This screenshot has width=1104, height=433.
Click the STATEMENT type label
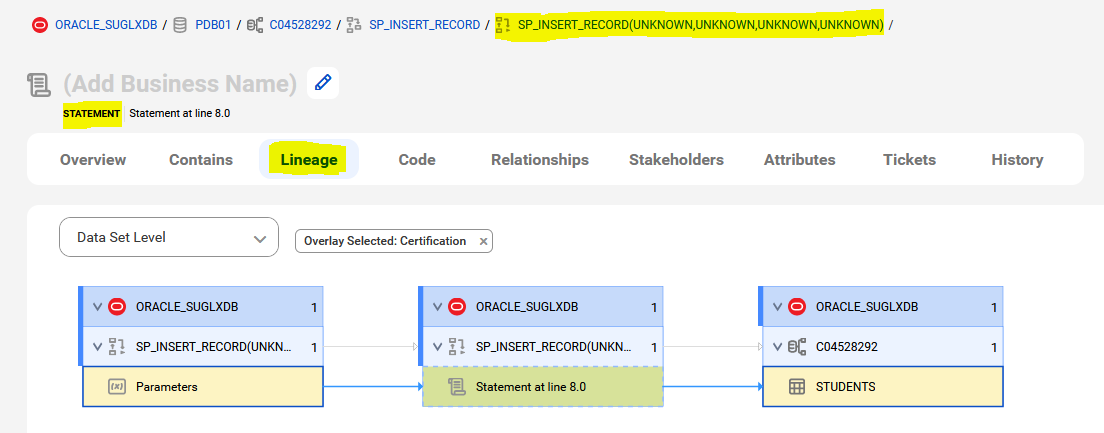tap(92, 113)
